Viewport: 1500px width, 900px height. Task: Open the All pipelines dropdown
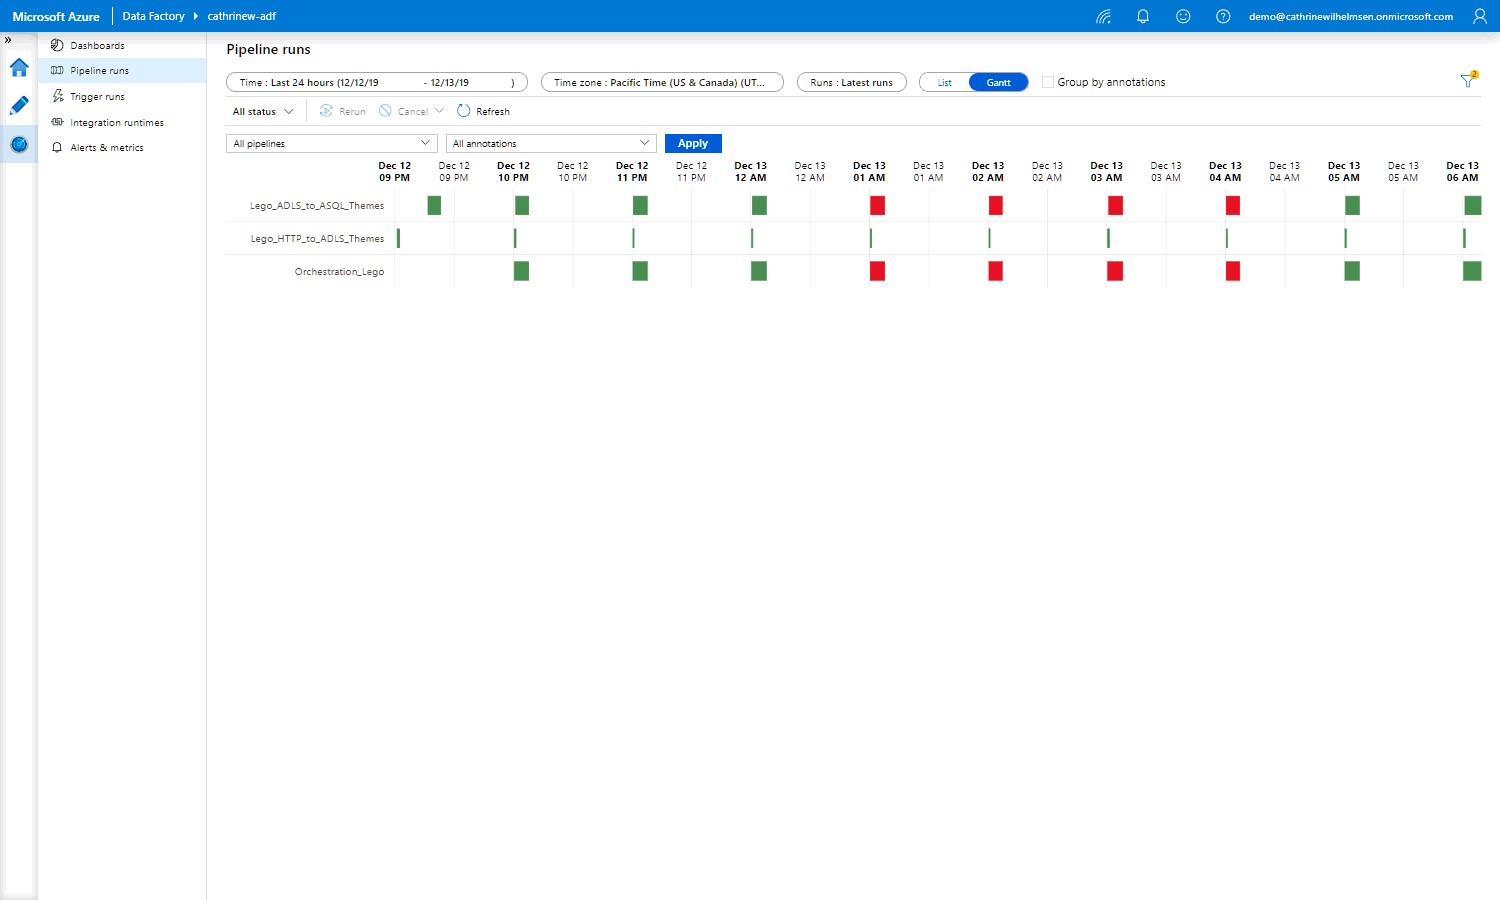point(331,144)
